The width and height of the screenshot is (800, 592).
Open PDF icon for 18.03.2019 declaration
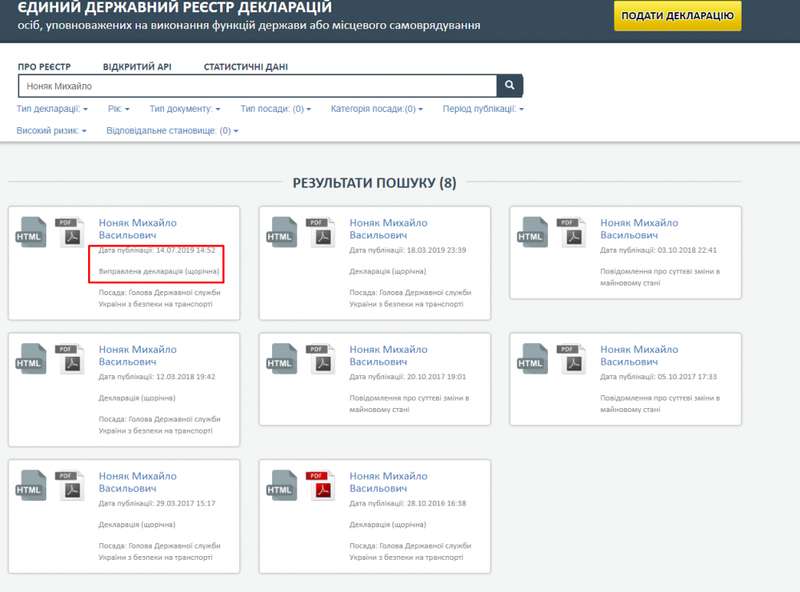point(321,232)
